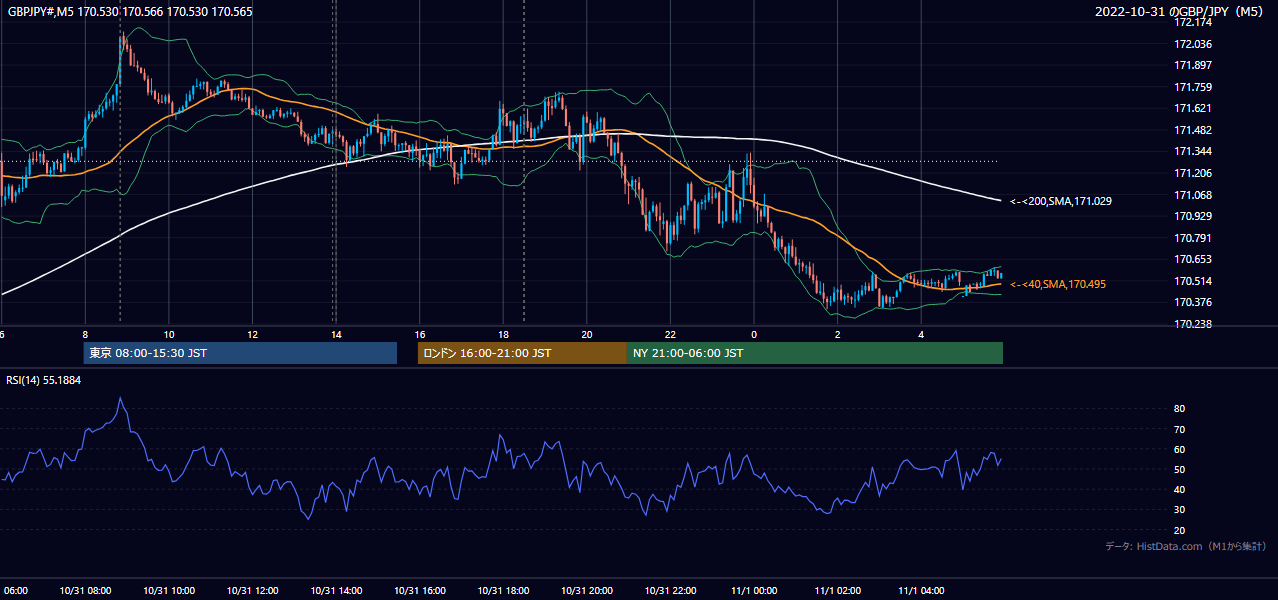Click price axis label 171.344
1278x600 pixels.
pos(1194,151)
